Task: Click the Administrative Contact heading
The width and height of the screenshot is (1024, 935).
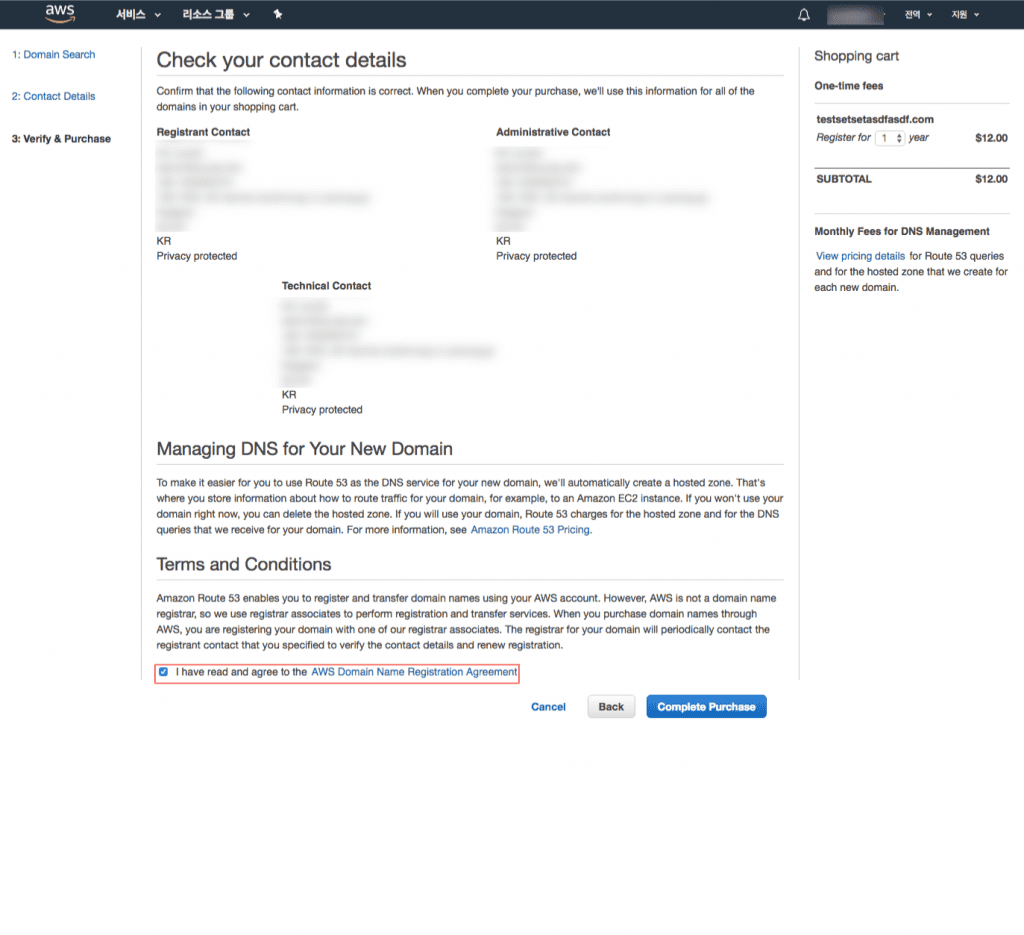Action: pyautogui.click(x=552, y=132)
